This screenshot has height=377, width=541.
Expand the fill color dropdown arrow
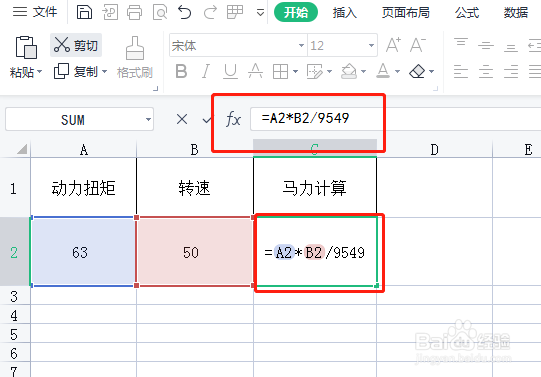coord(364,72)
